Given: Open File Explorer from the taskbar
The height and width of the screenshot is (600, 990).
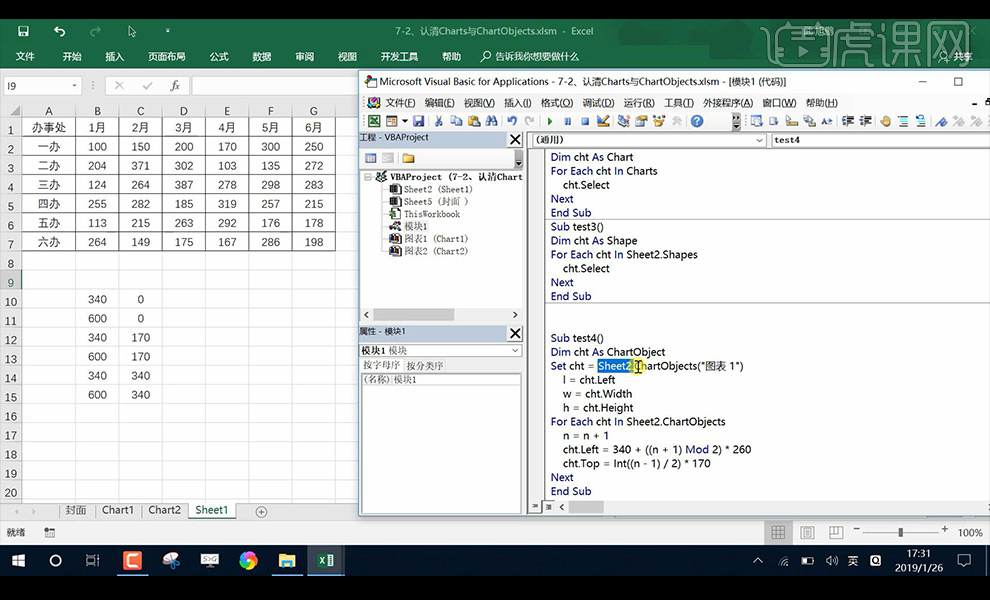Looking at the screenshot, I should click(x=287, y=560).
